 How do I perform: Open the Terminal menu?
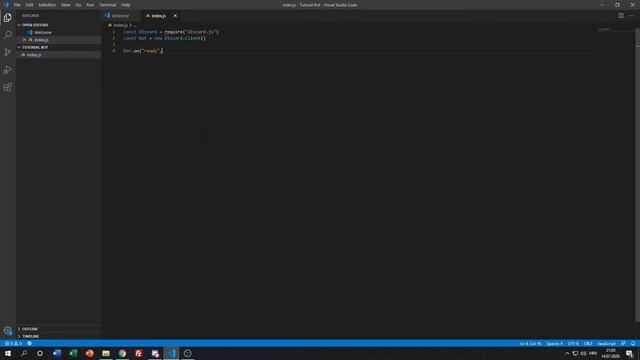[x=107, y=5]
